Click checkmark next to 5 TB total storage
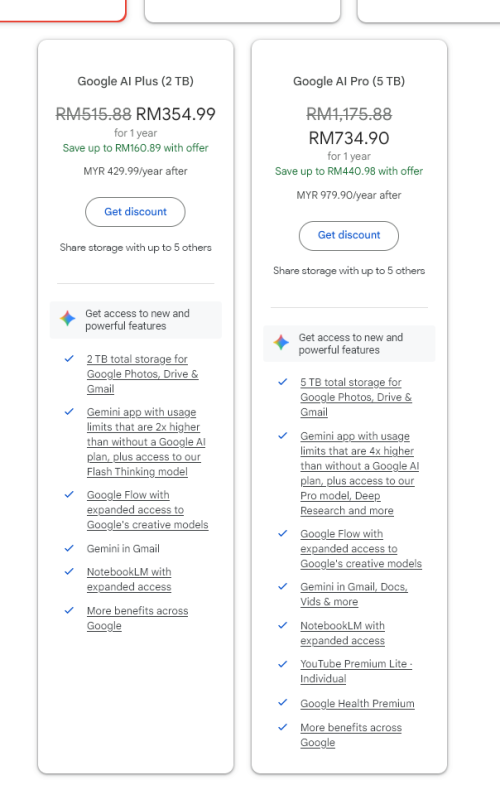This screenshot has height=809, width=500. pyautogui.click(x=283, y=382)
